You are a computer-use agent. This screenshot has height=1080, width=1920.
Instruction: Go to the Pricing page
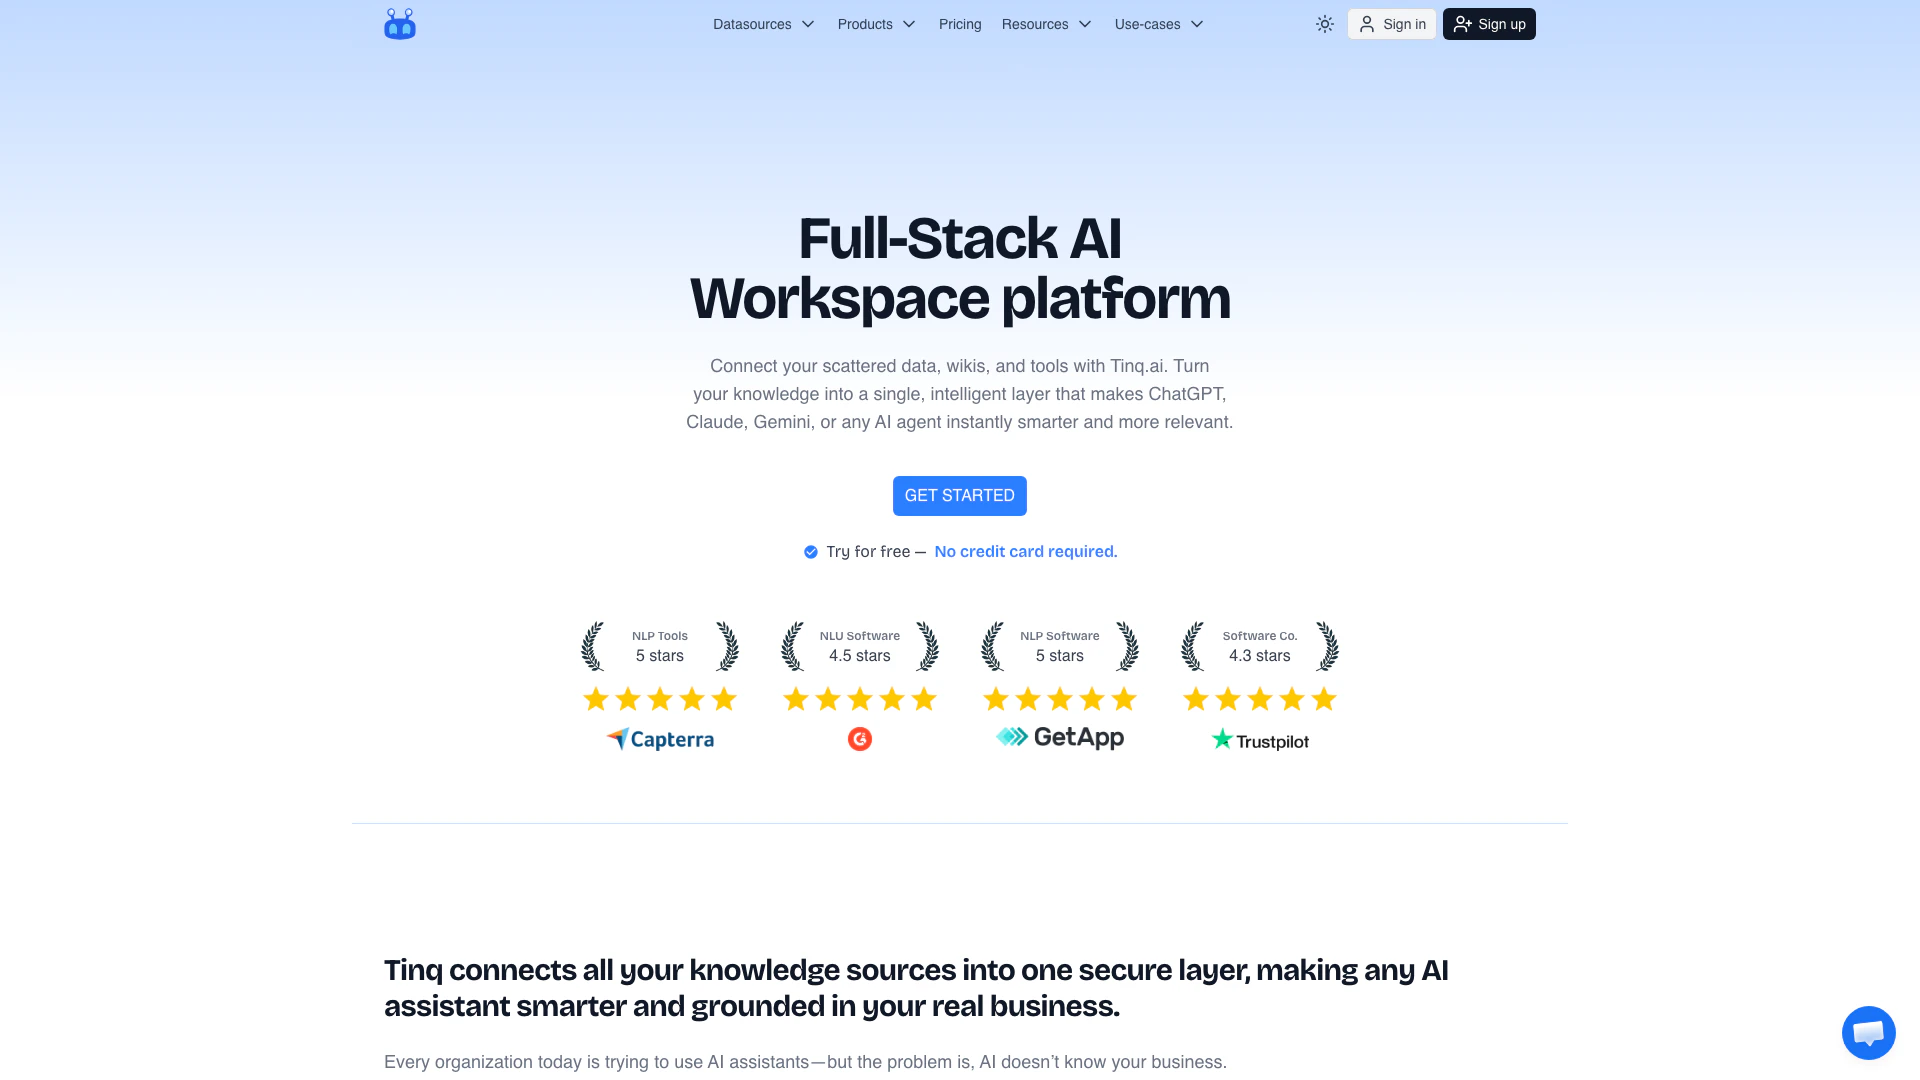(960, 24)
